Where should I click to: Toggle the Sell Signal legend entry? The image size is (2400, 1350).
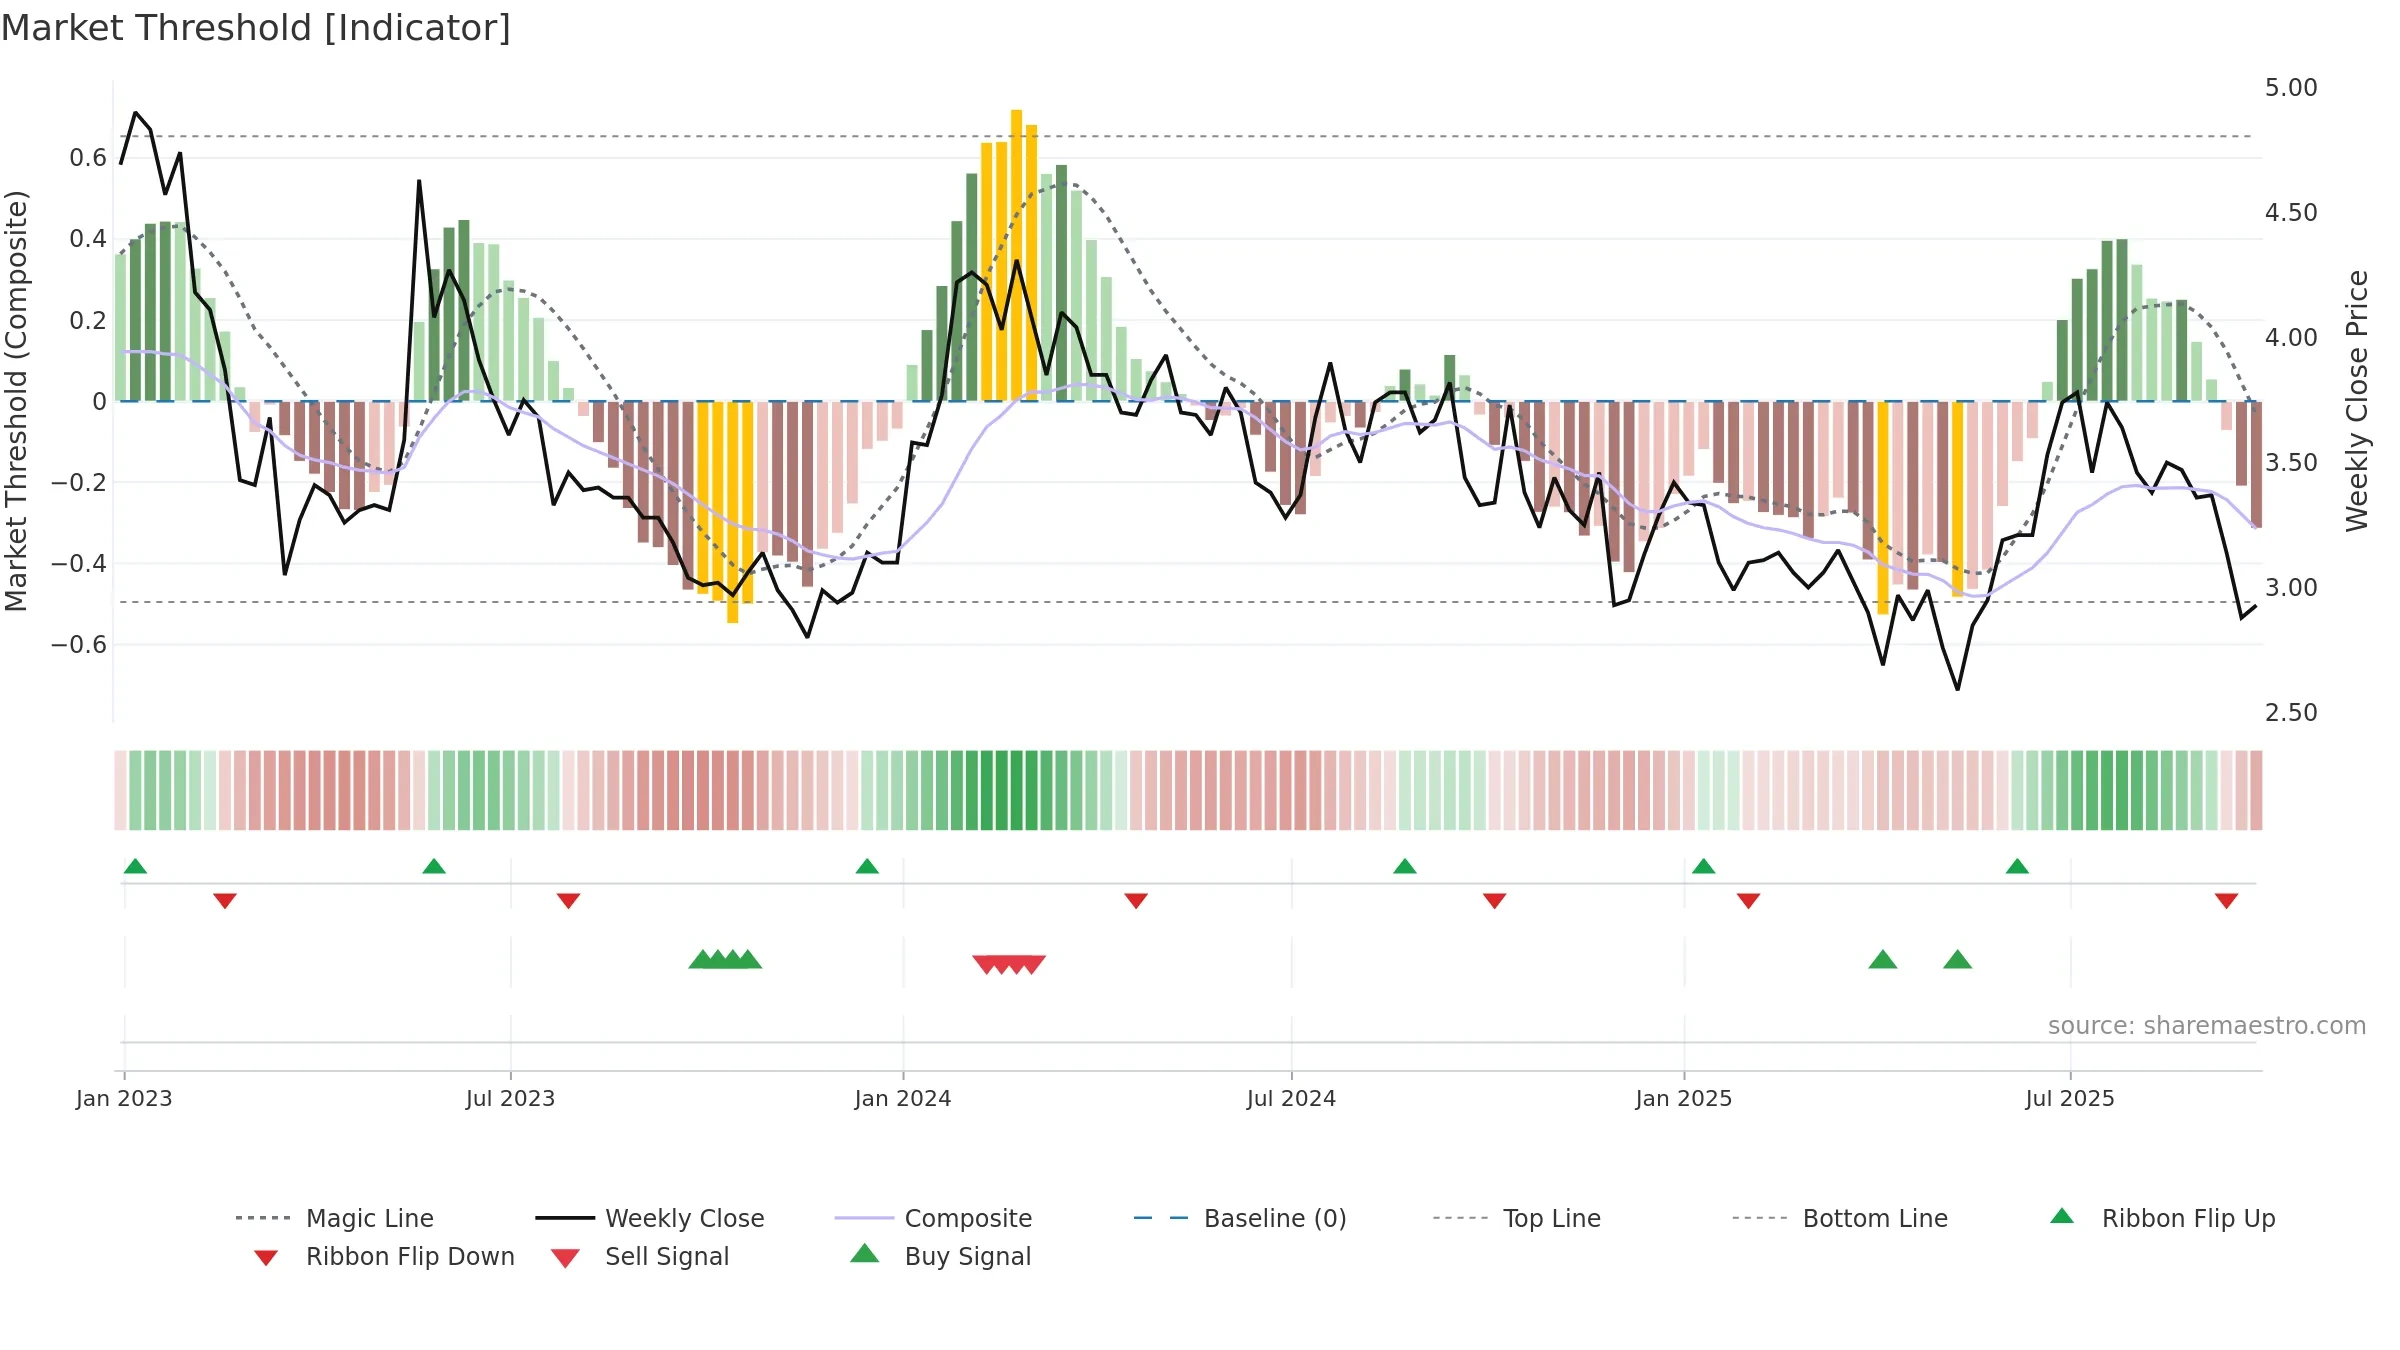tap(640, 1256)
